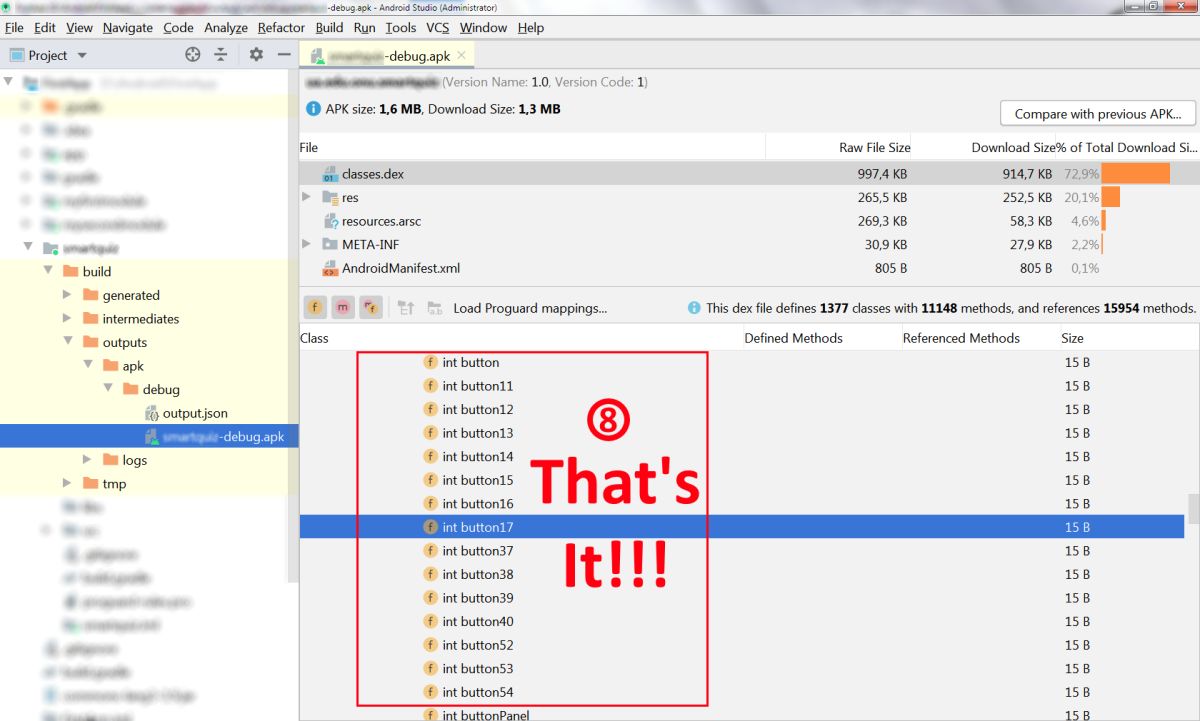Open the Tools menu
The width and height of the screenshot is (1200, 721).
coord(401,28)
